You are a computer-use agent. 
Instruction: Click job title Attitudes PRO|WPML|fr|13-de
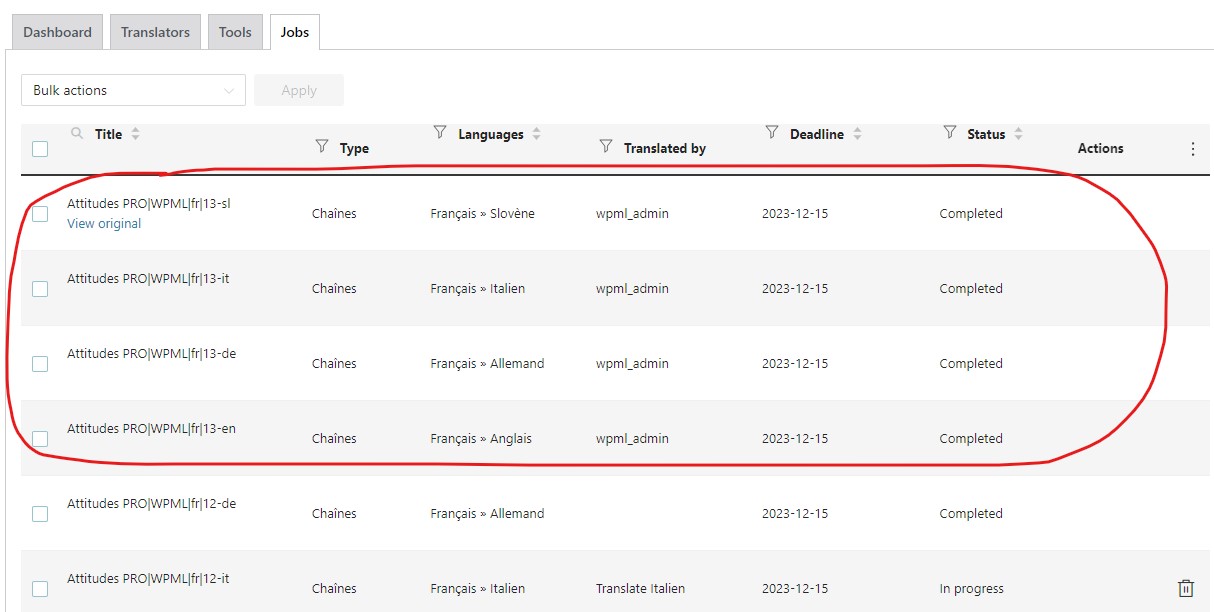pyautogui.click(x=151, y=354)
